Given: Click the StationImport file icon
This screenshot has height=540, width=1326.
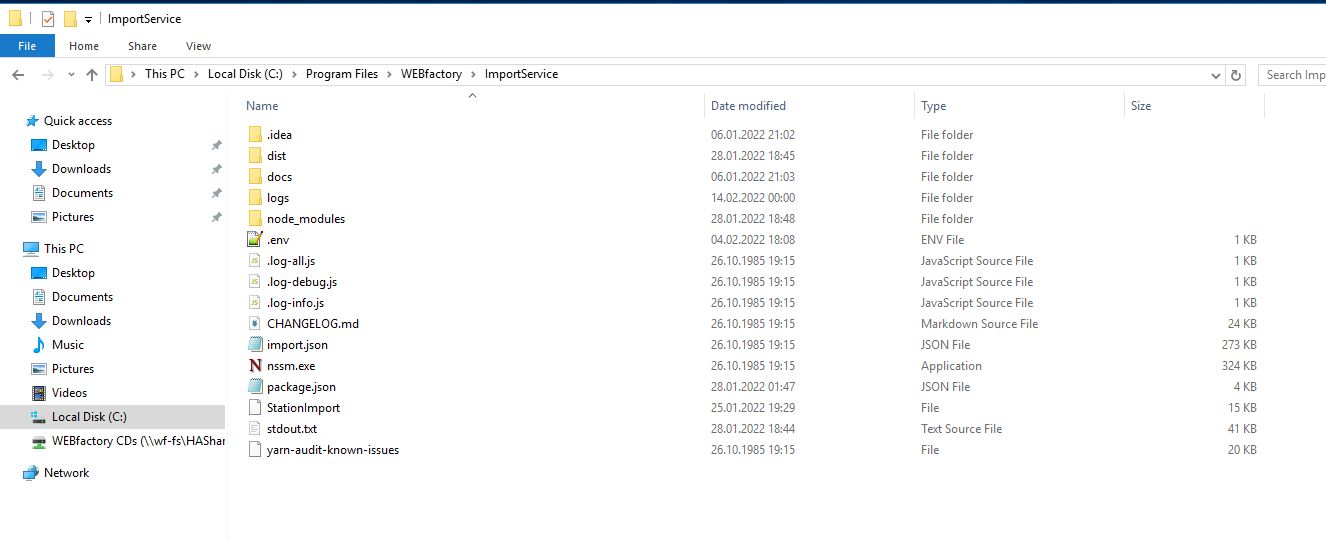Looking at the screenshot, I should [x=254, y=407].
